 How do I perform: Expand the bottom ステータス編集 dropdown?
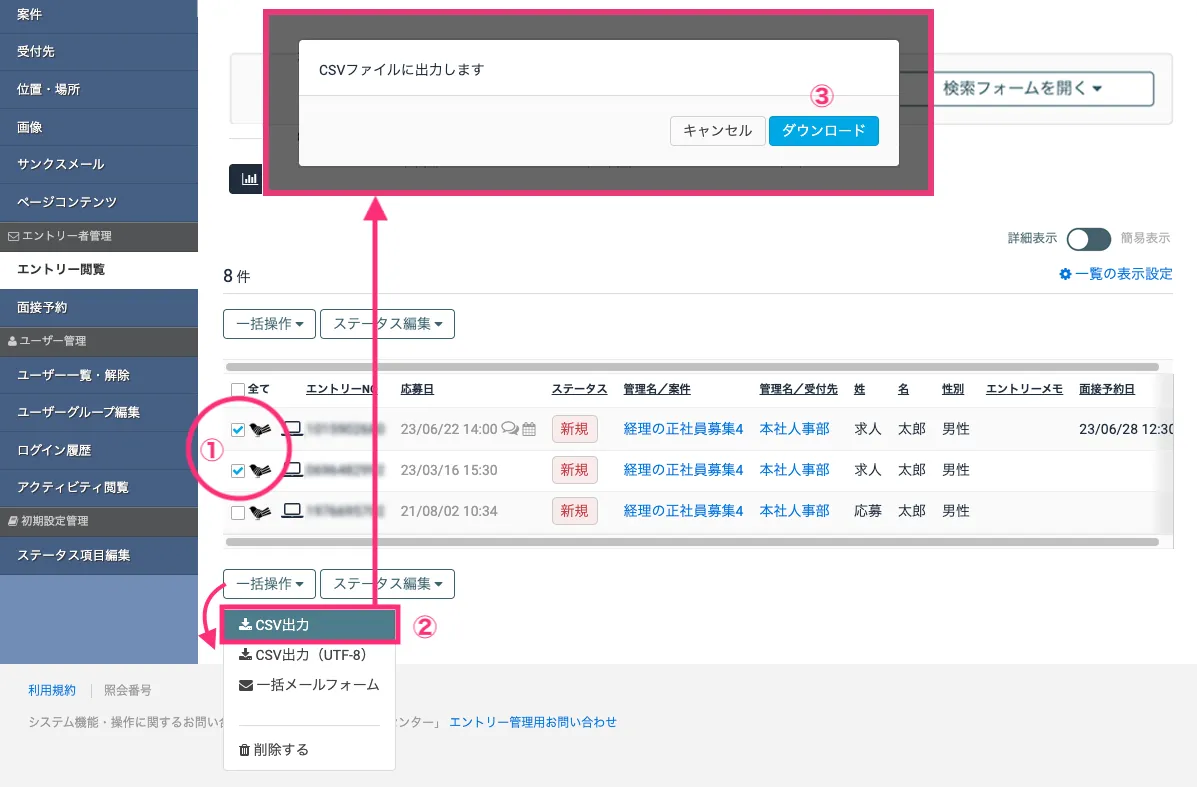(x=387, y=583)
